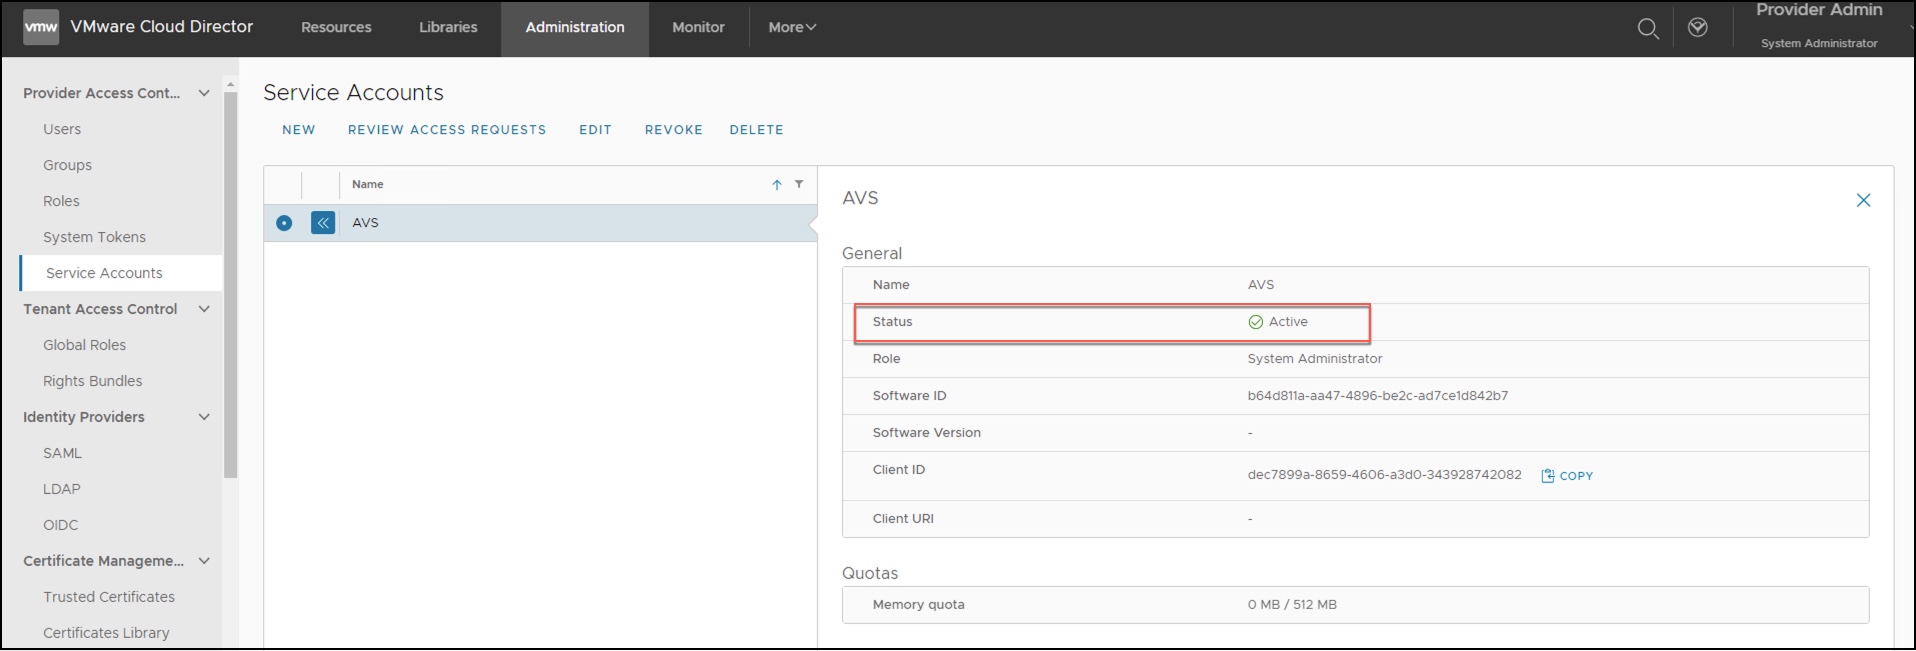Select the AVS row radio button
This screenshot has height=651, width=1916.
(284, 223)
